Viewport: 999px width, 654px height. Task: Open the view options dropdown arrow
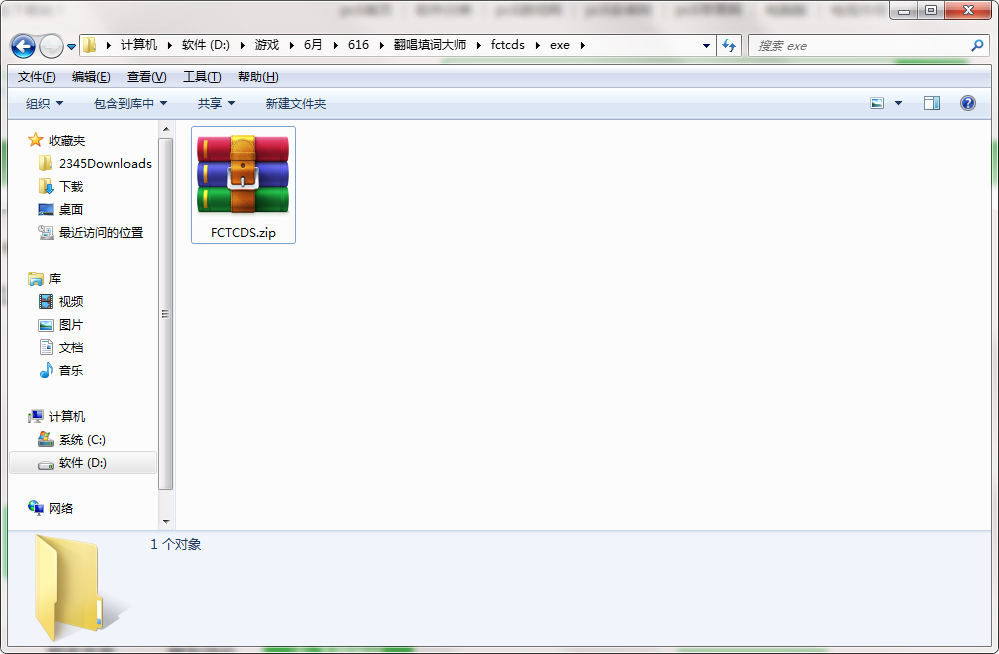point(898,103)
